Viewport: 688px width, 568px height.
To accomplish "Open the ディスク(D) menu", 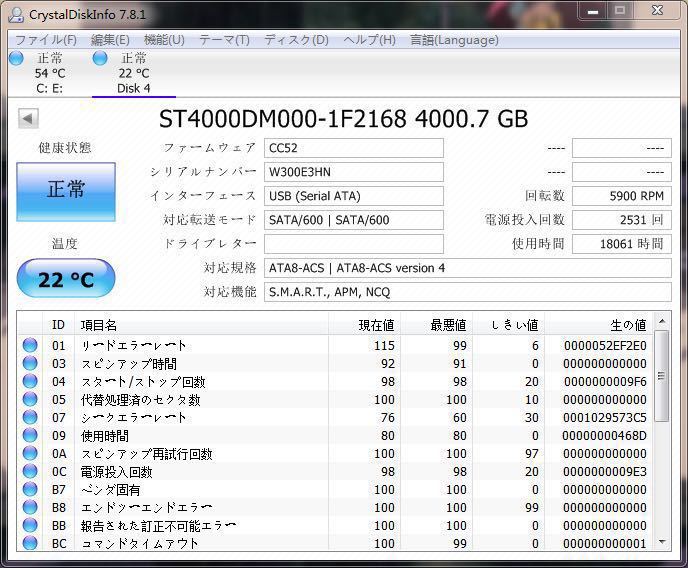I will click(x=296, y=40).
